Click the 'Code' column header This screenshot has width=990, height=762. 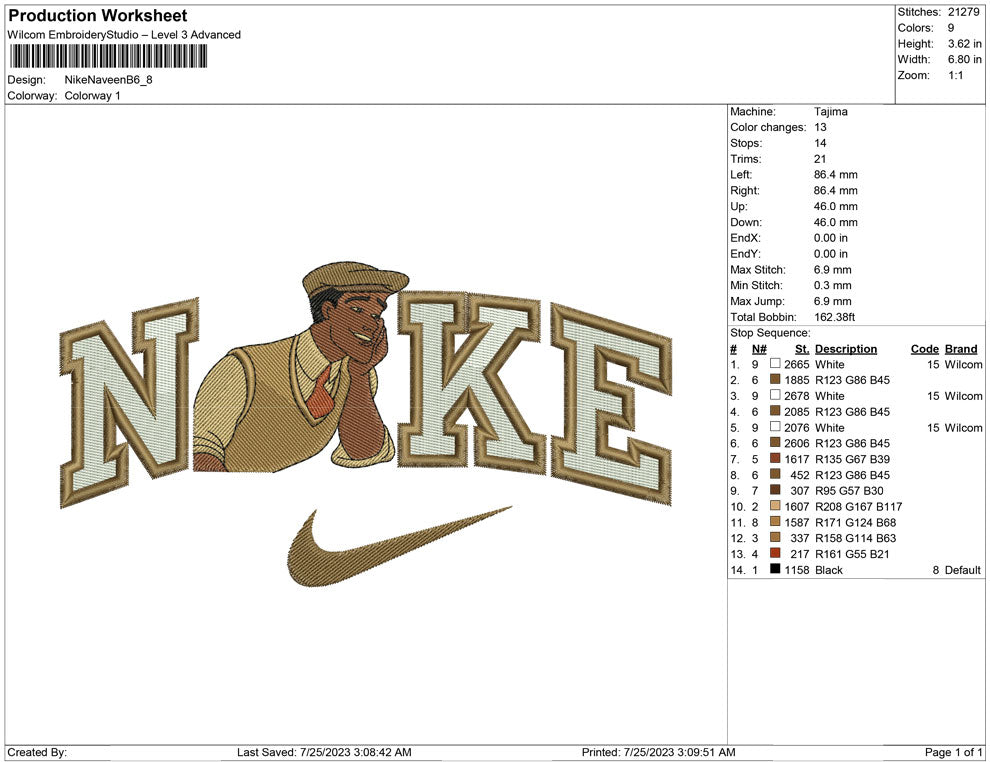point(925,348)
